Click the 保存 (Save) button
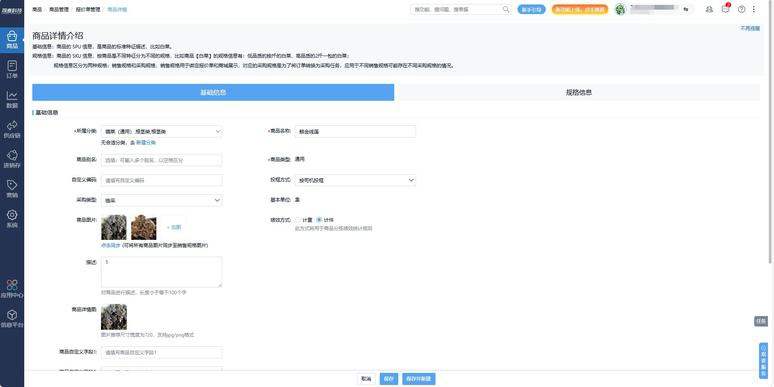Viewport: 774px width, 387px height. [388, 379]
